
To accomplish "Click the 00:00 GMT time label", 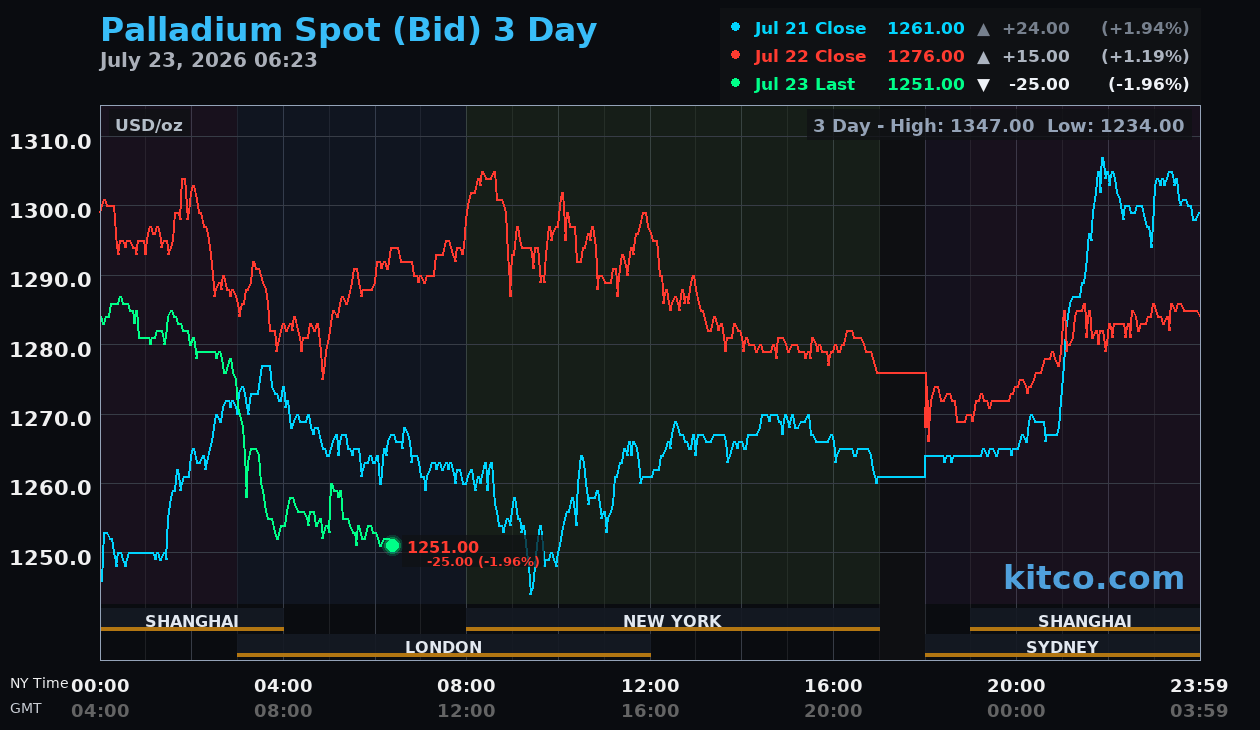I will (1016, 711).
